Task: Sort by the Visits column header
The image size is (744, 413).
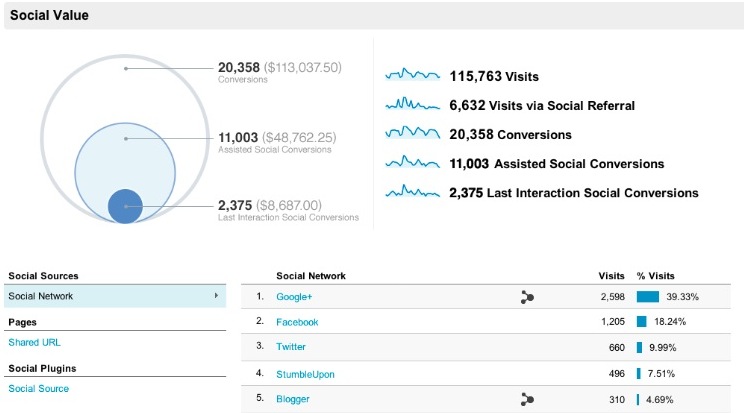Action: pos(611,275)
